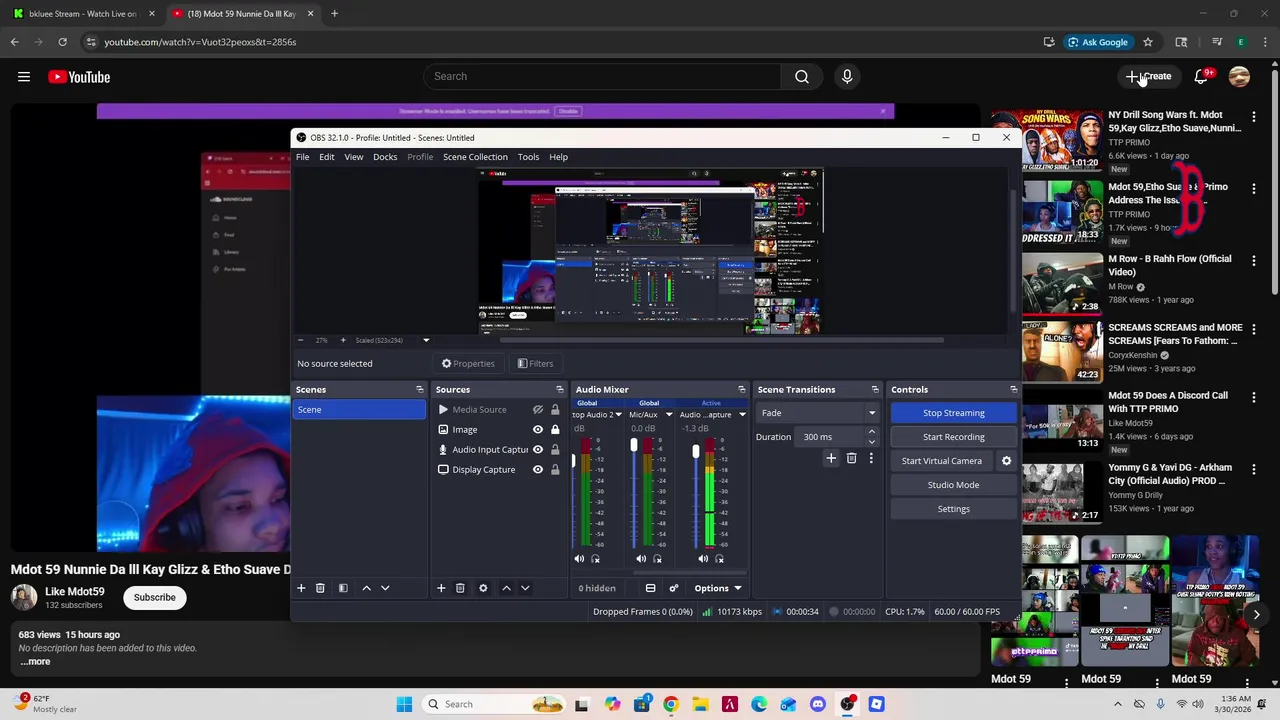Open source properties gear in Sources toolbar
Viewport: 1280px width, 720px height.
(483, 588)
